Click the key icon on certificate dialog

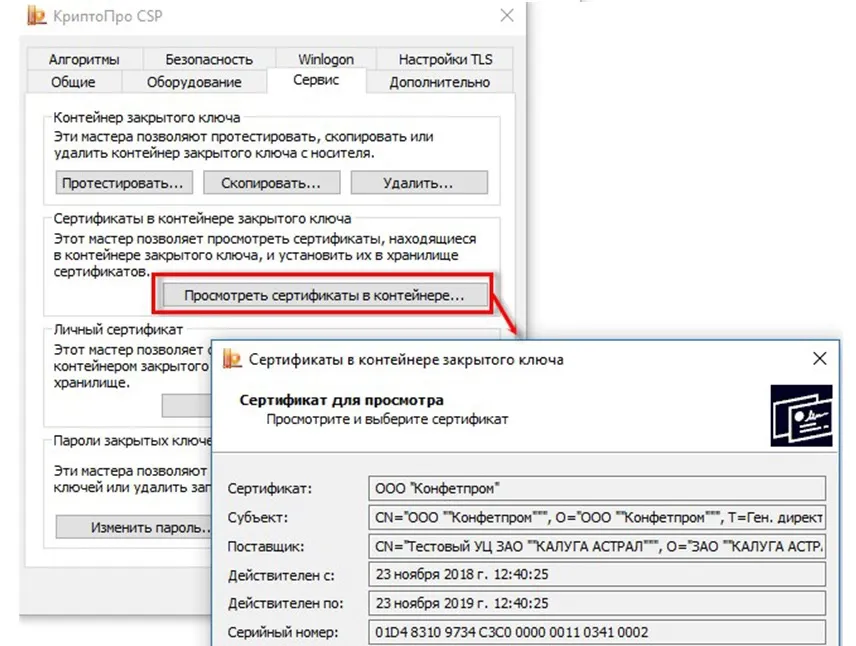pyautogui.click(x=233, y=358)
